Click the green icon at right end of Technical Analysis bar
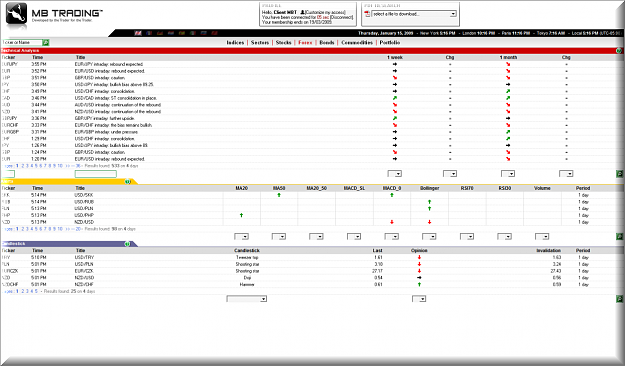The width and height of the screenshot is (625, 366). point(619,51)
